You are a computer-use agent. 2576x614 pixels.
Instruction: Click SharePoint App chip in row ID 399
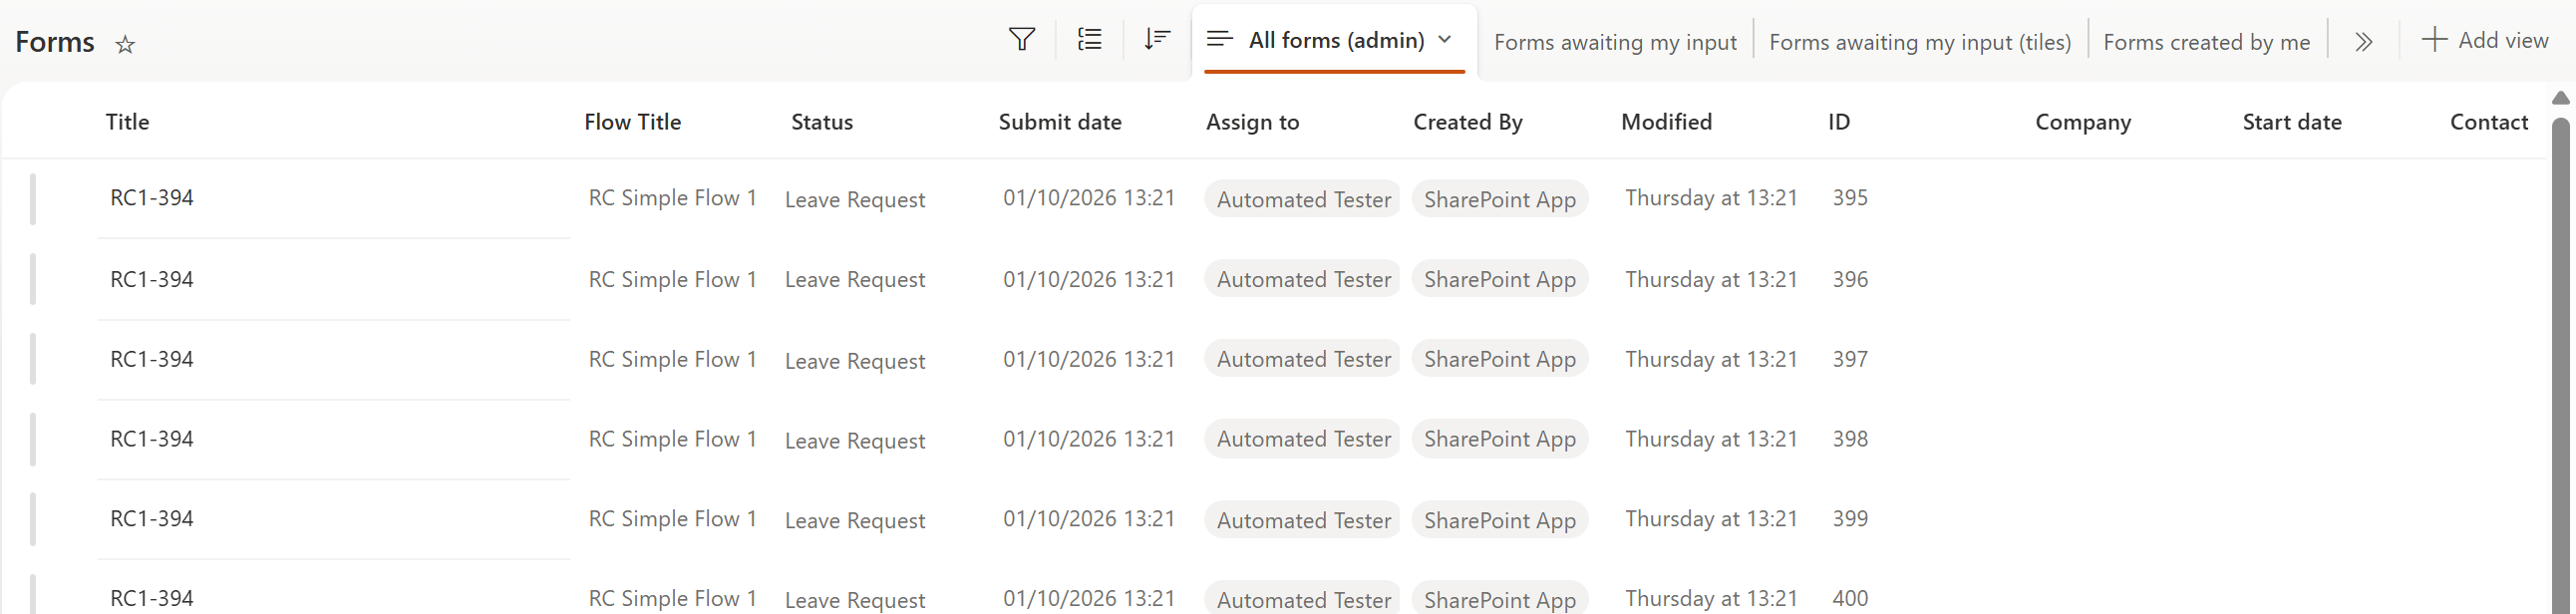point(1500,519)
